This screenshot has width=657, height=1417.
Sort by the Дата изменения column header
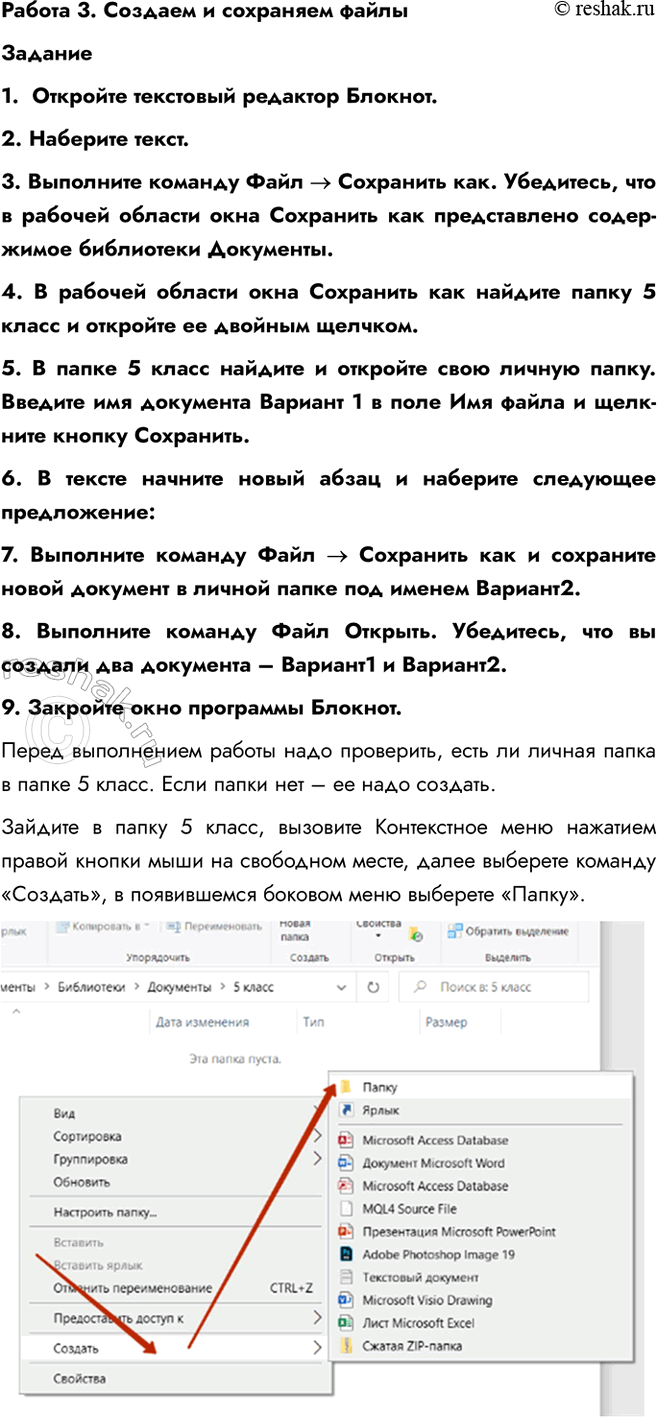click(203, 1023)
